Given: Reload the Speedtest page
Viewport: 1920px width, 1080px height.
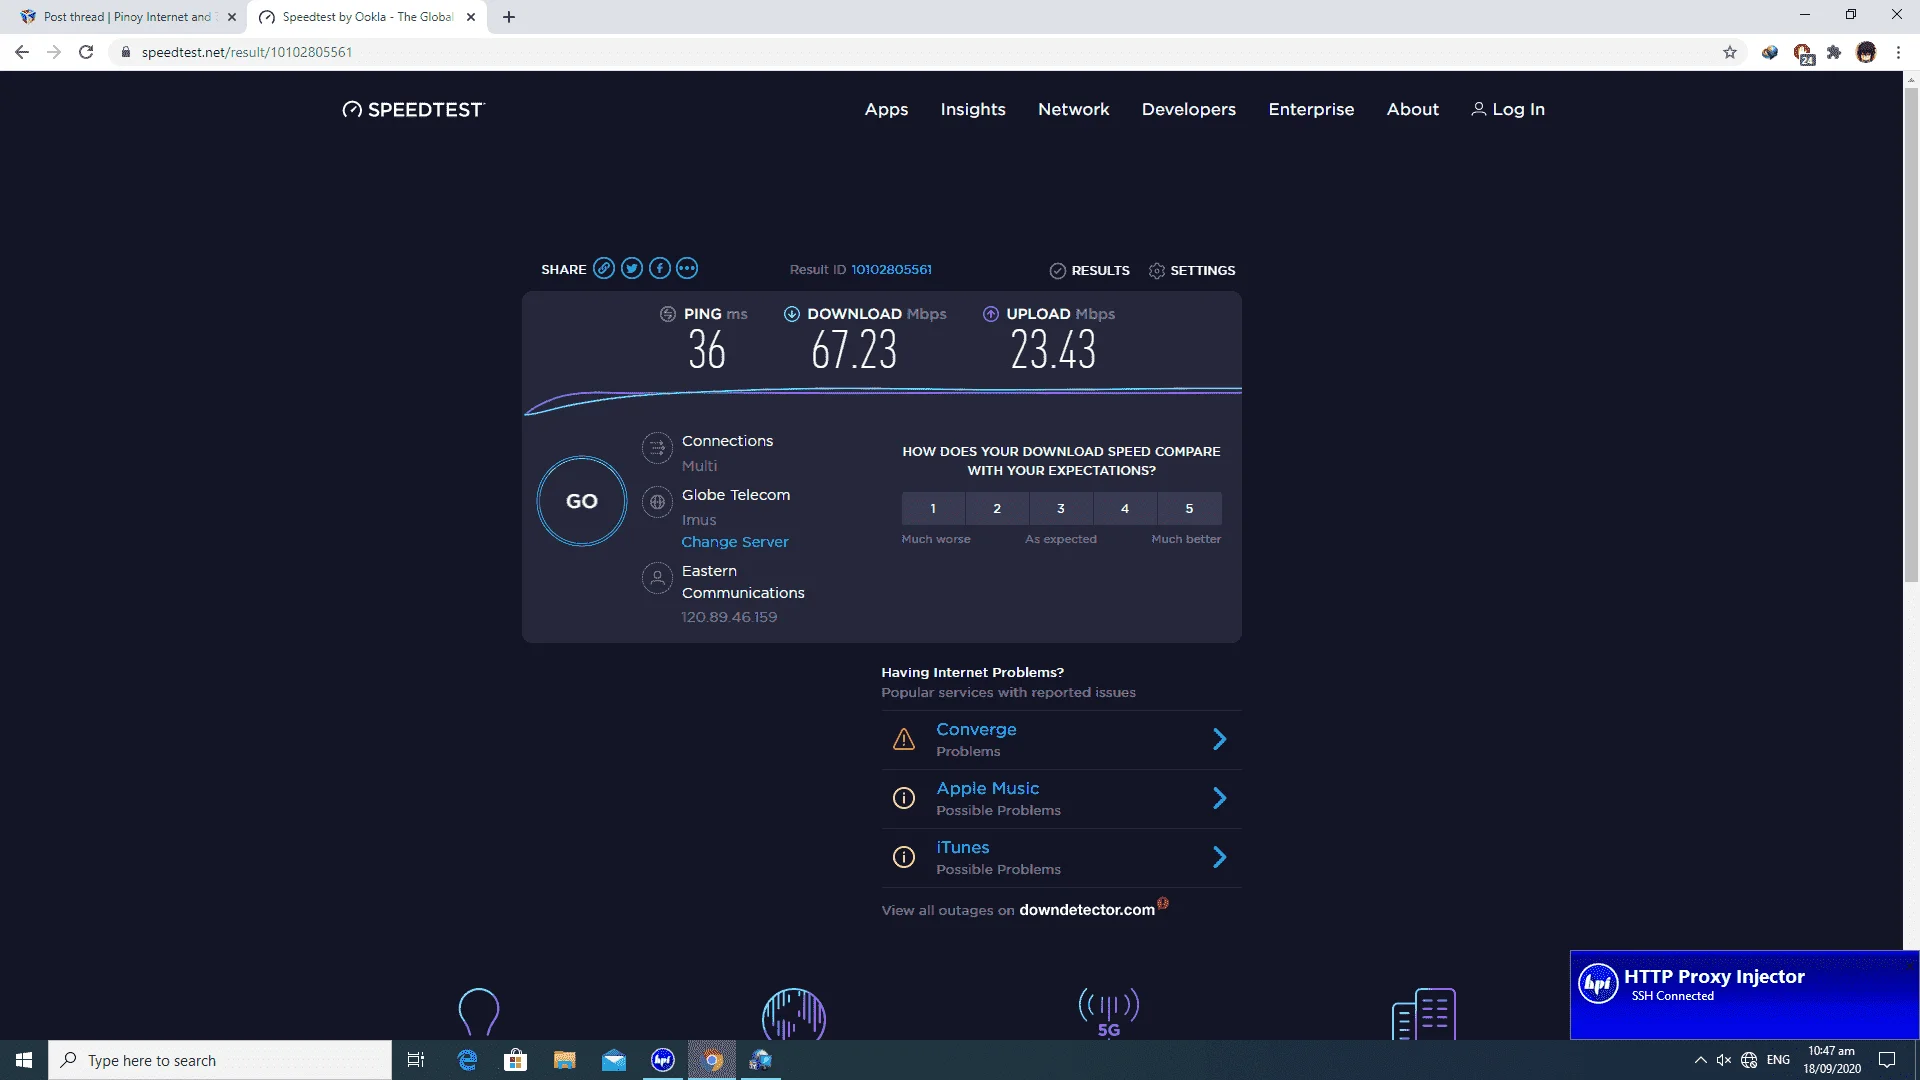Looking at the screenshot, I should pos(86,52).
